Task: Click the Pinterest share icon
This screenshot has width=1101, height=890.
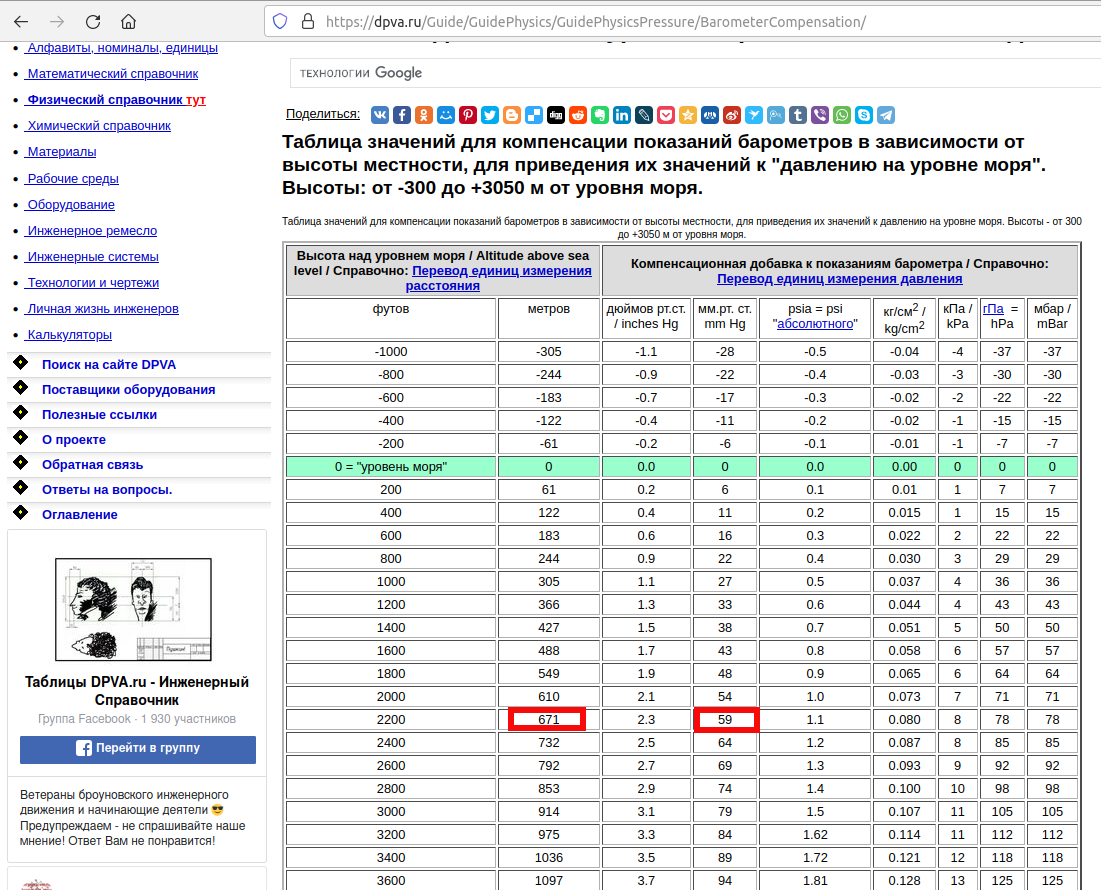Action: (x=468, y=115)
